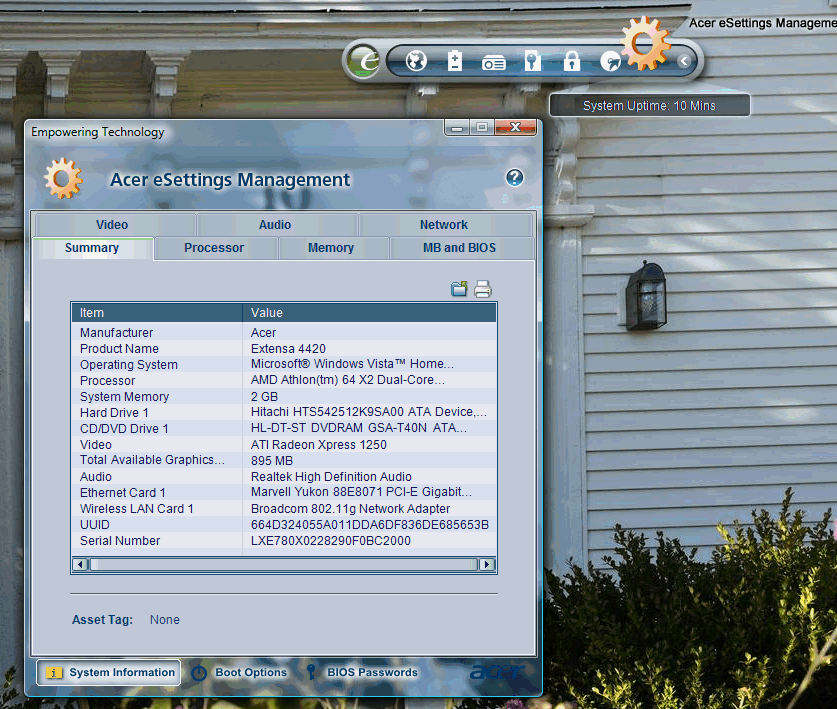Click the Item column header
837x709 pixels.
pos(157,313)
